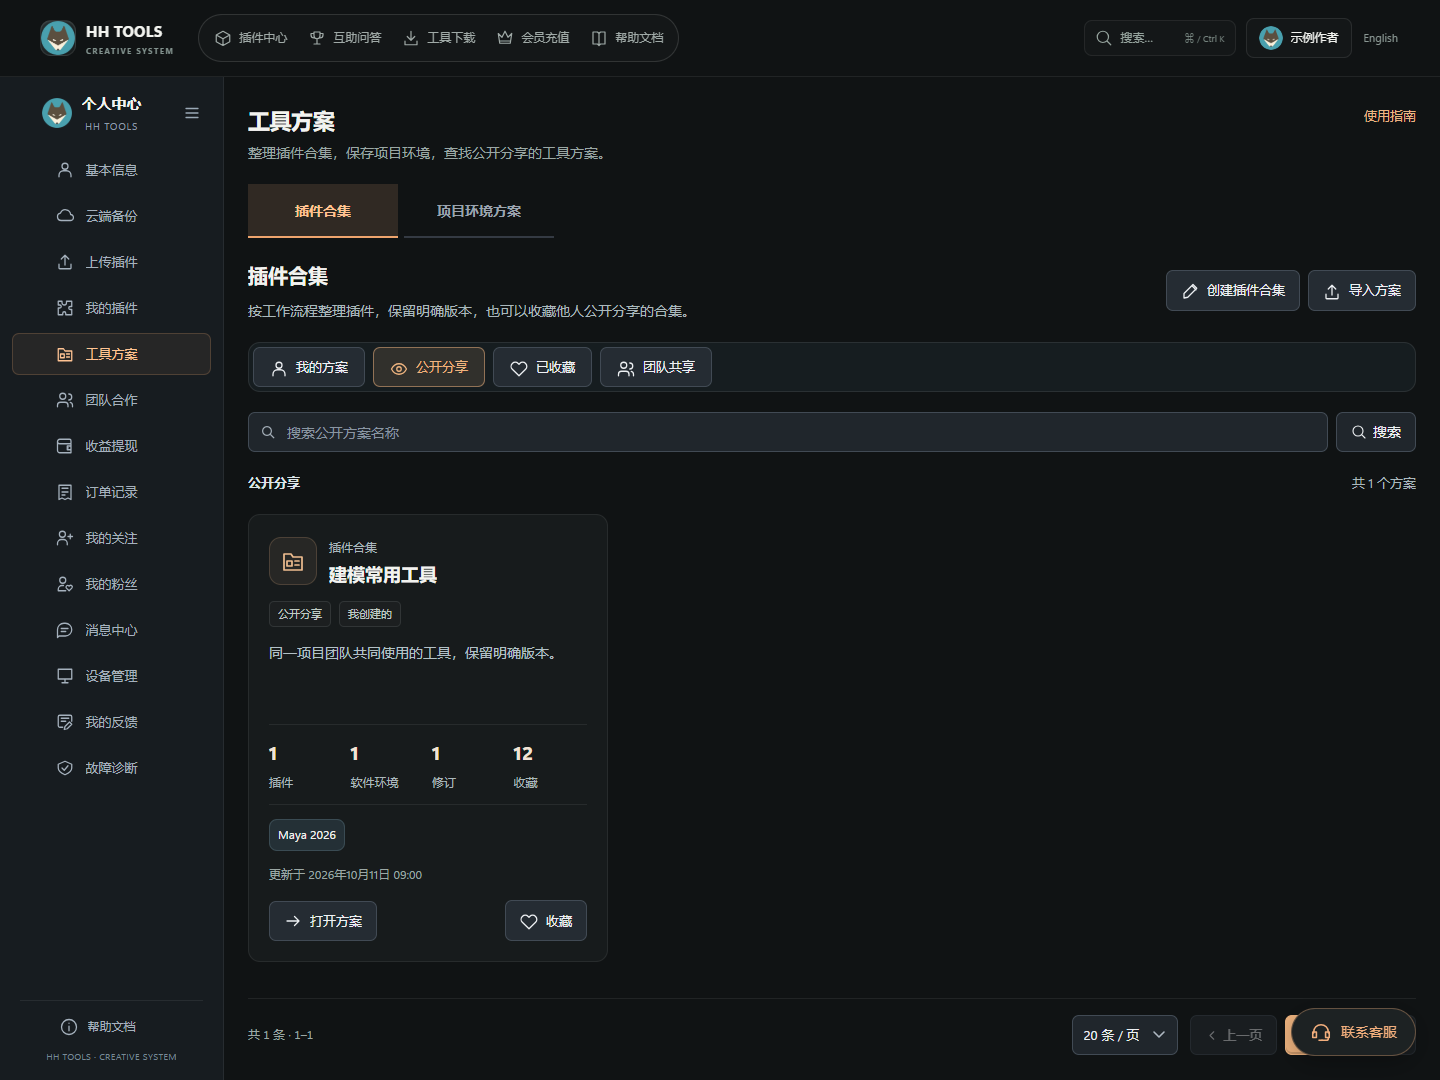Switch to the 团队共享 filter
The image size is (1440, 1080).
coord(656,367)
